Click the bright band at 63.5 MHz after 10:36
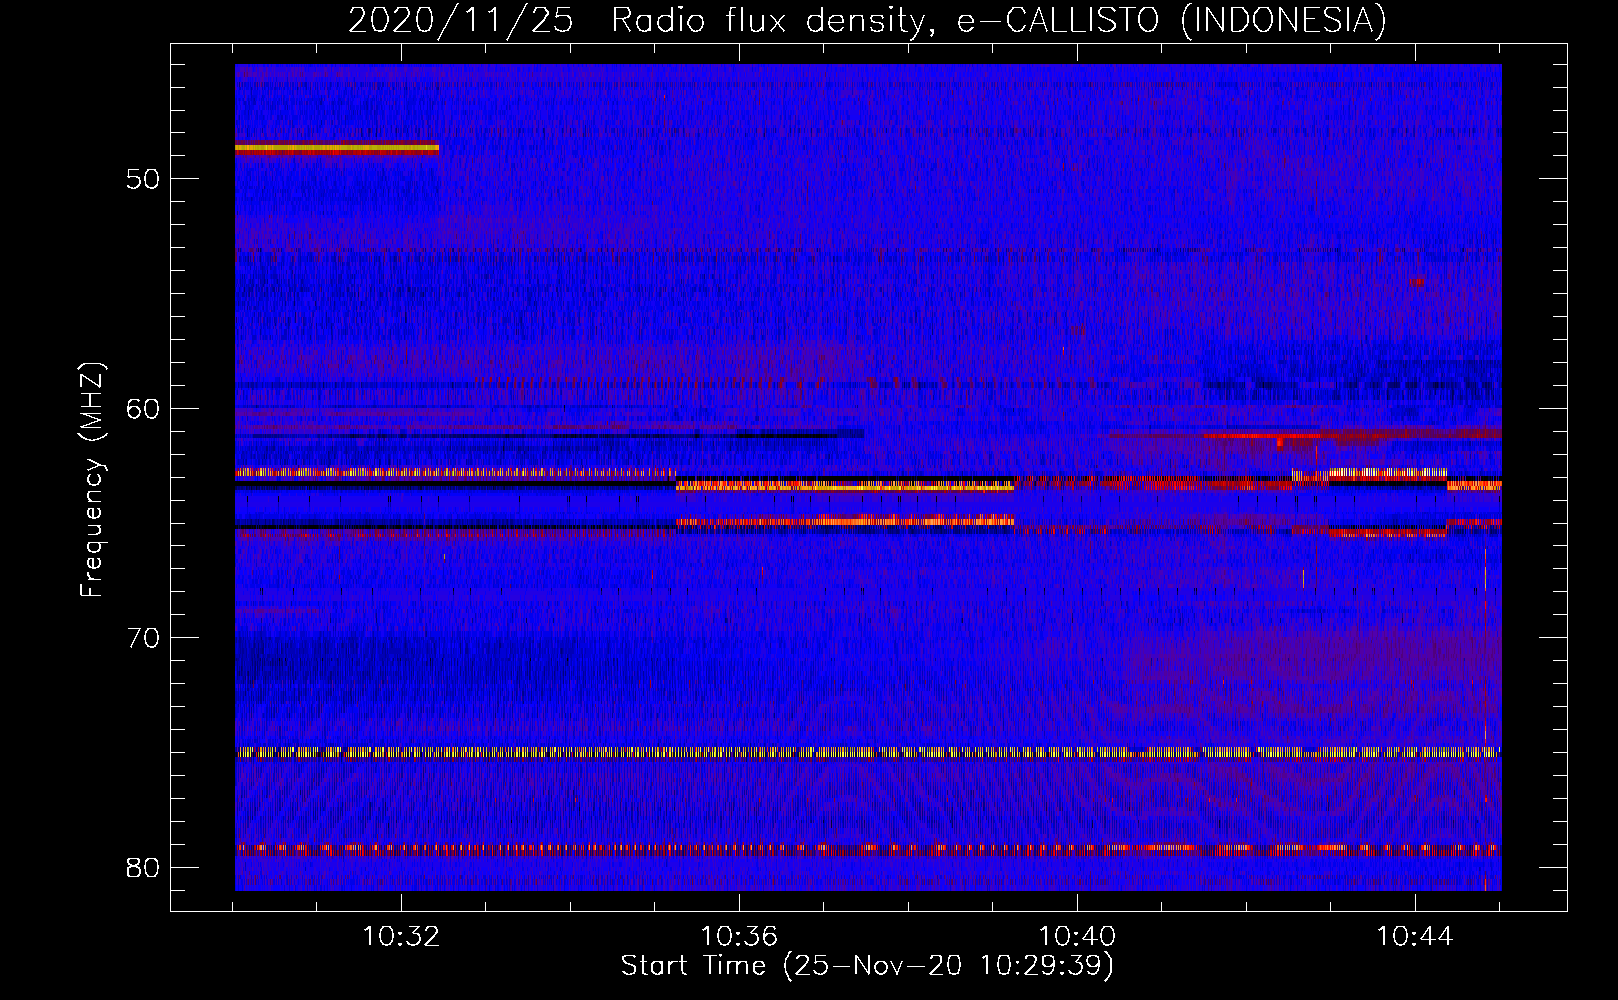1618x1000 pixels. coord(845,487)
